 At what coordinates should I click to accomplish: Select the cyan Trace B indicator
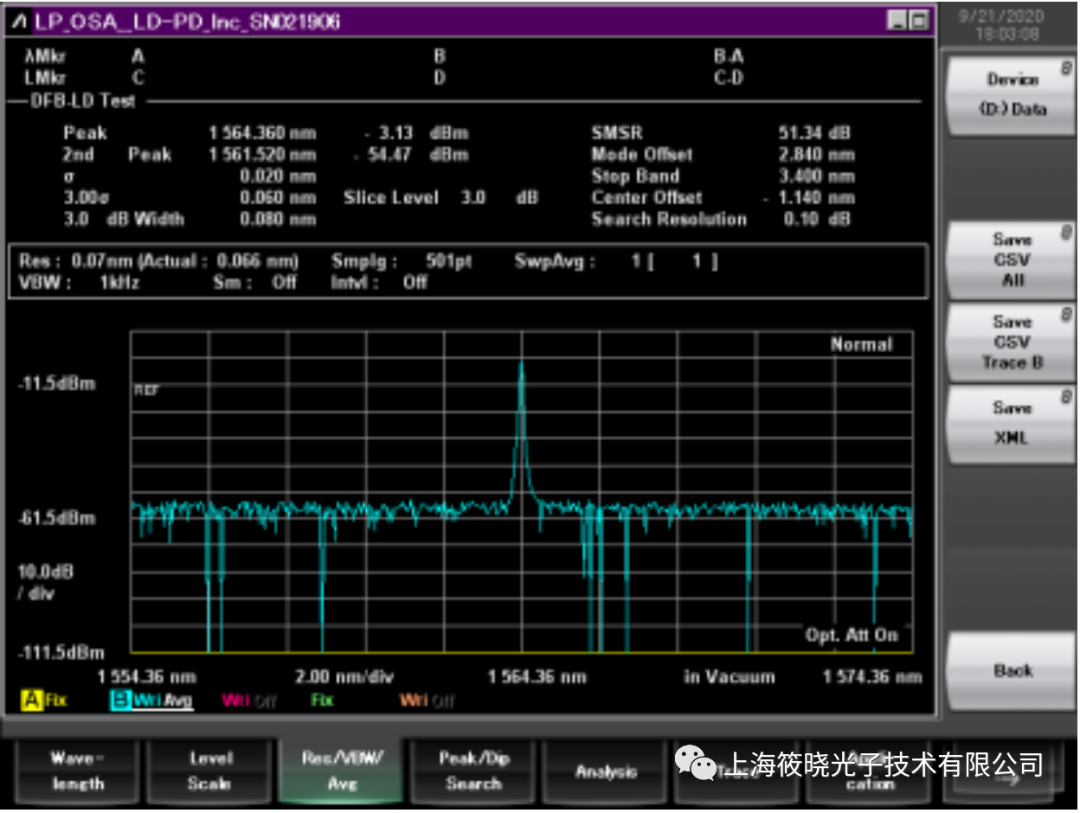[121, 701]
